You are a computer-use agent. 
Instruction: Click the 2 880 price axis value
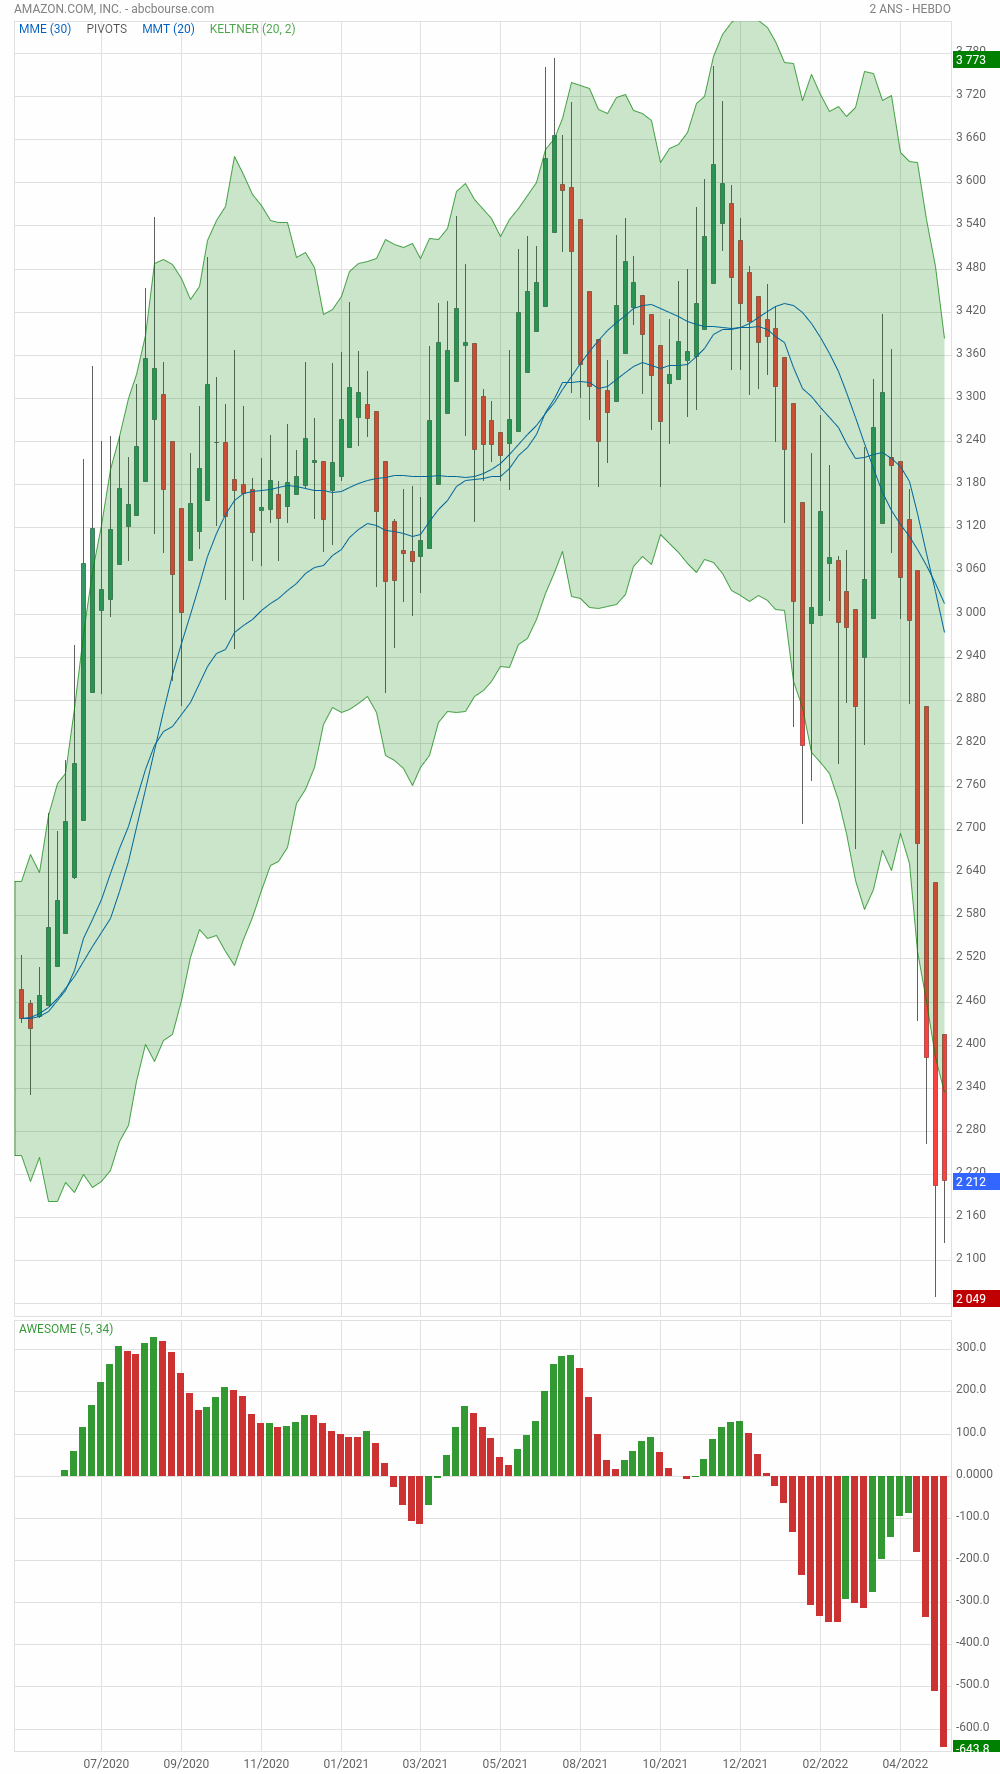click(971, 698)
